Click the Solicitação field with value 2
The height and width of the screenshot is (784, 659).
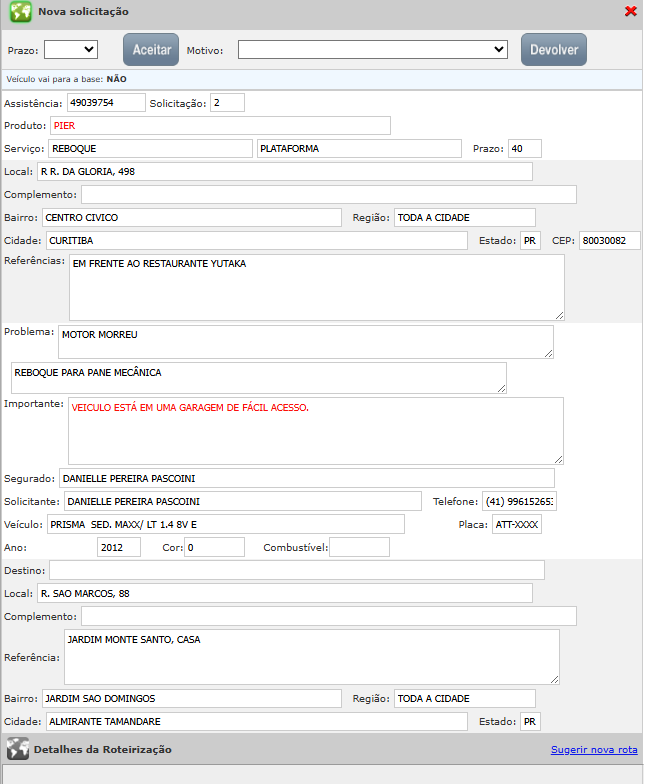pos(227,102)
